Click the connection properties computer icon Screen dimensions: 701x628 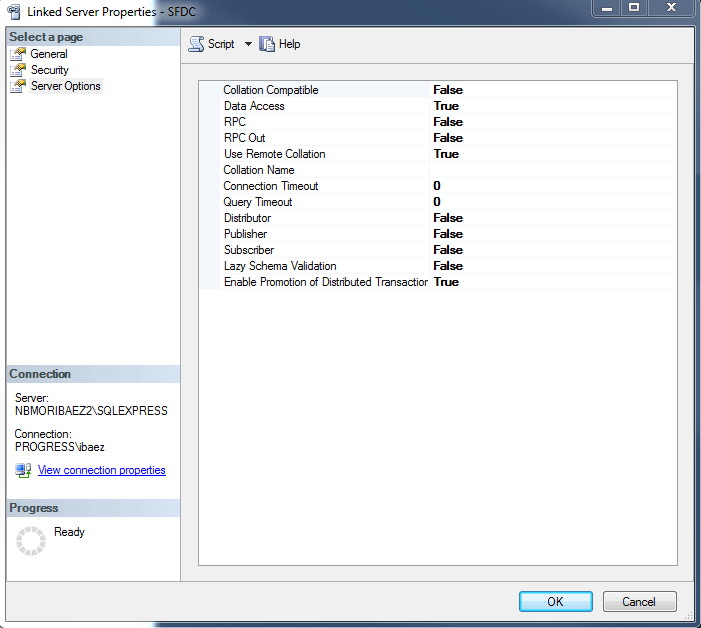click(x=23, y=470)
